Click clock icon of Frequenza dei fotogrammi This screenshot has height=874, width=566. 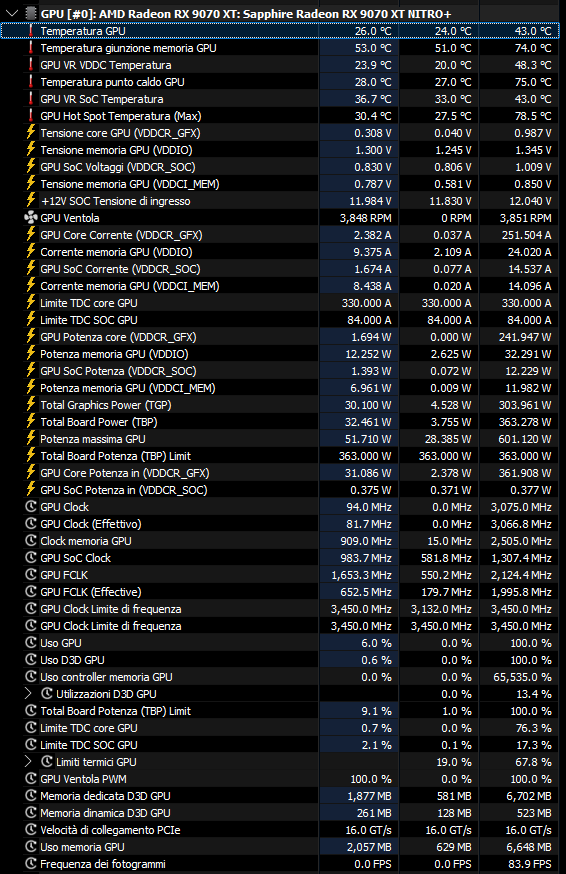(31, 864)
